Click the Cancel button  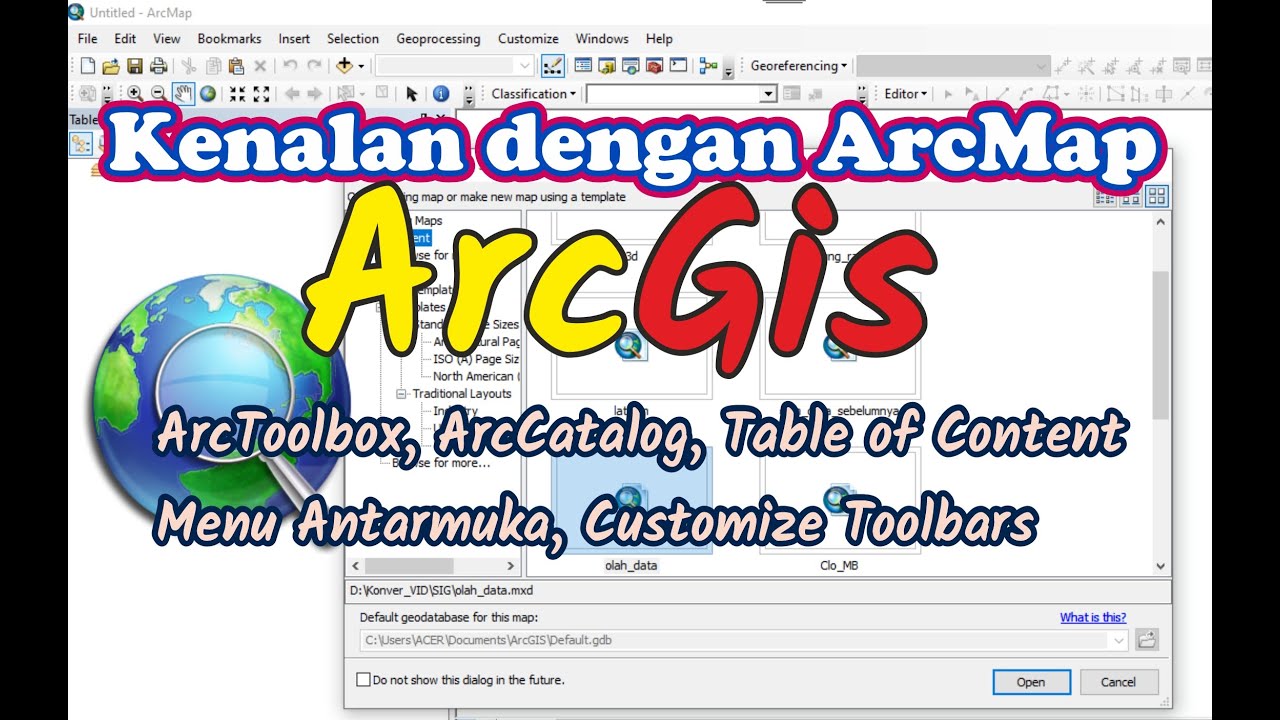coord(1118,682)
